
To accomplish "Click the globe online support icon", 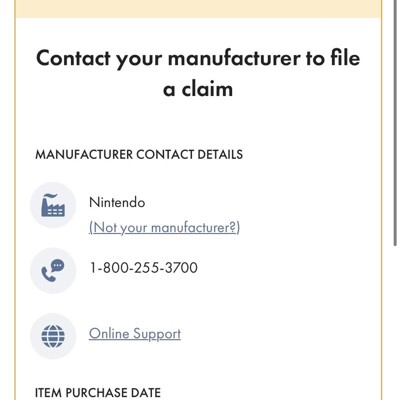I will coord(53,336).
